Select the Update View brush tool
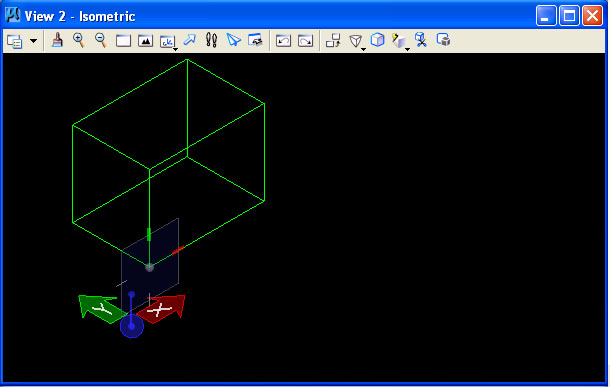 [57, 40]
